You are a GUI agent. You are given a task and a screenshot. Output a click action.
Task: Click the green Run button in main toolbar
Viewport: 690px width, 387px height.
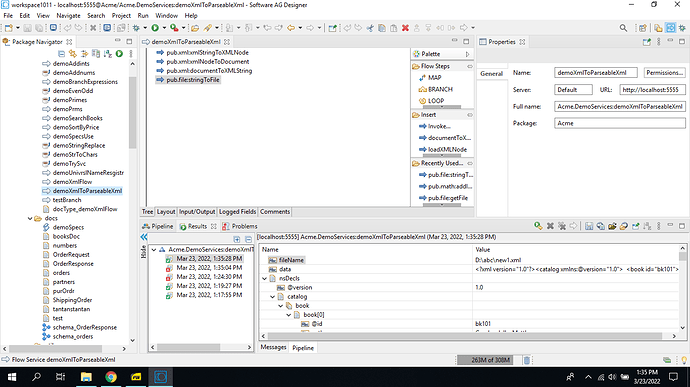[x=155, y=28]
